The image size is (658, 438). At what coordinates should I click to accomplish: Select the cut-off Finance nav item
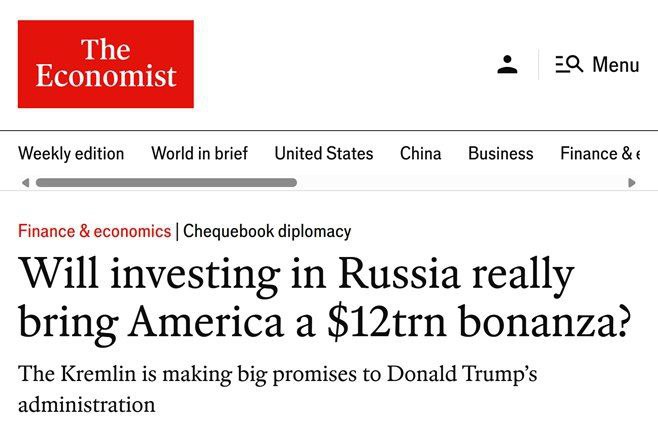click(x=599, y=153)
